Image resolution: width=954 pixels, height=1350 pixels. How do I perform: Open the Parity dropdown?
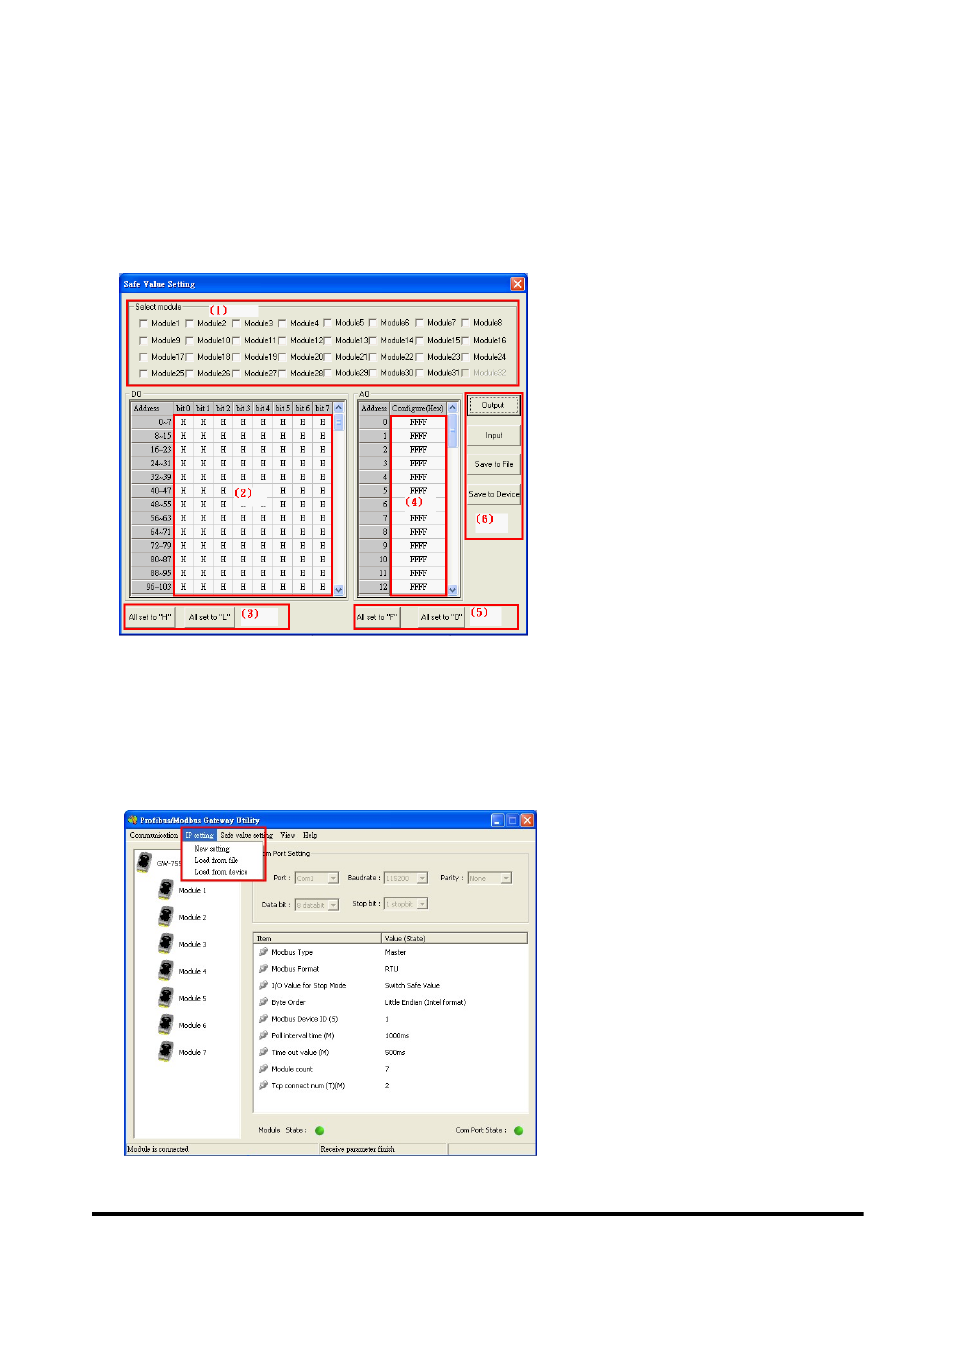(x=506, y=878)
